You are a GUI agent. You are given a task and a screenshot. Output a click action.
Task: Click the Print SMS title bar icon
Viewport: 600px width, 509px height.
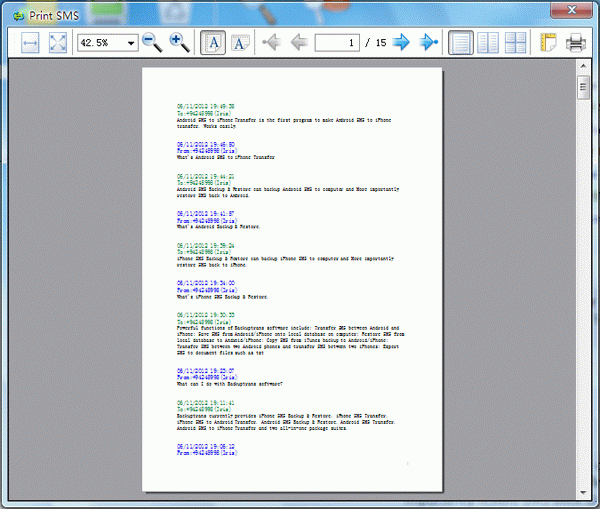click(18, 16)
